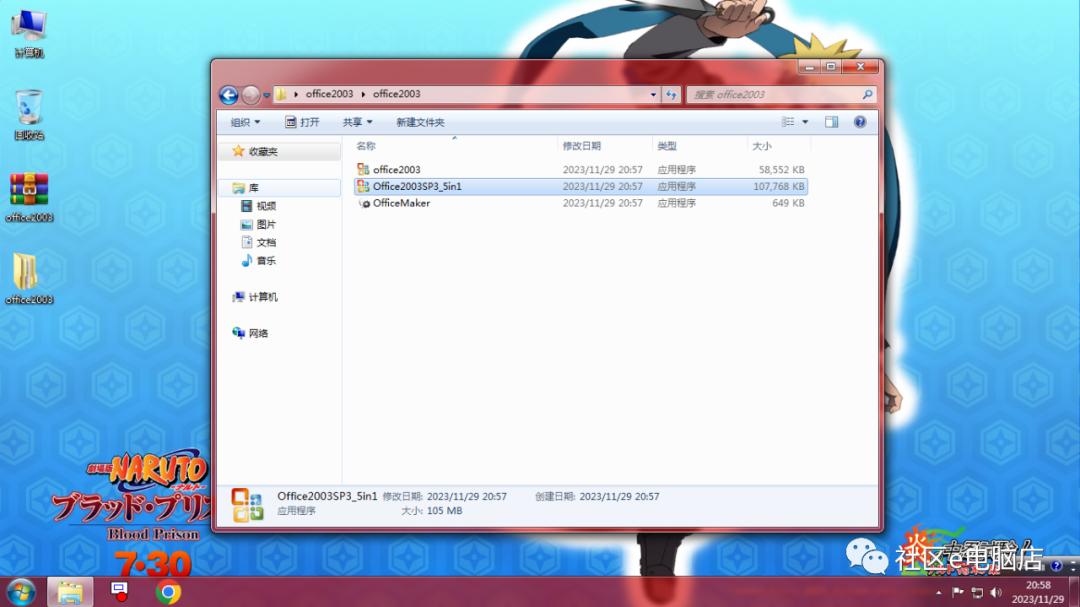Expand the 共享 (Share) dropdown
The height and width of the screenshot is (607, 1080).
(x=357, y=121)
